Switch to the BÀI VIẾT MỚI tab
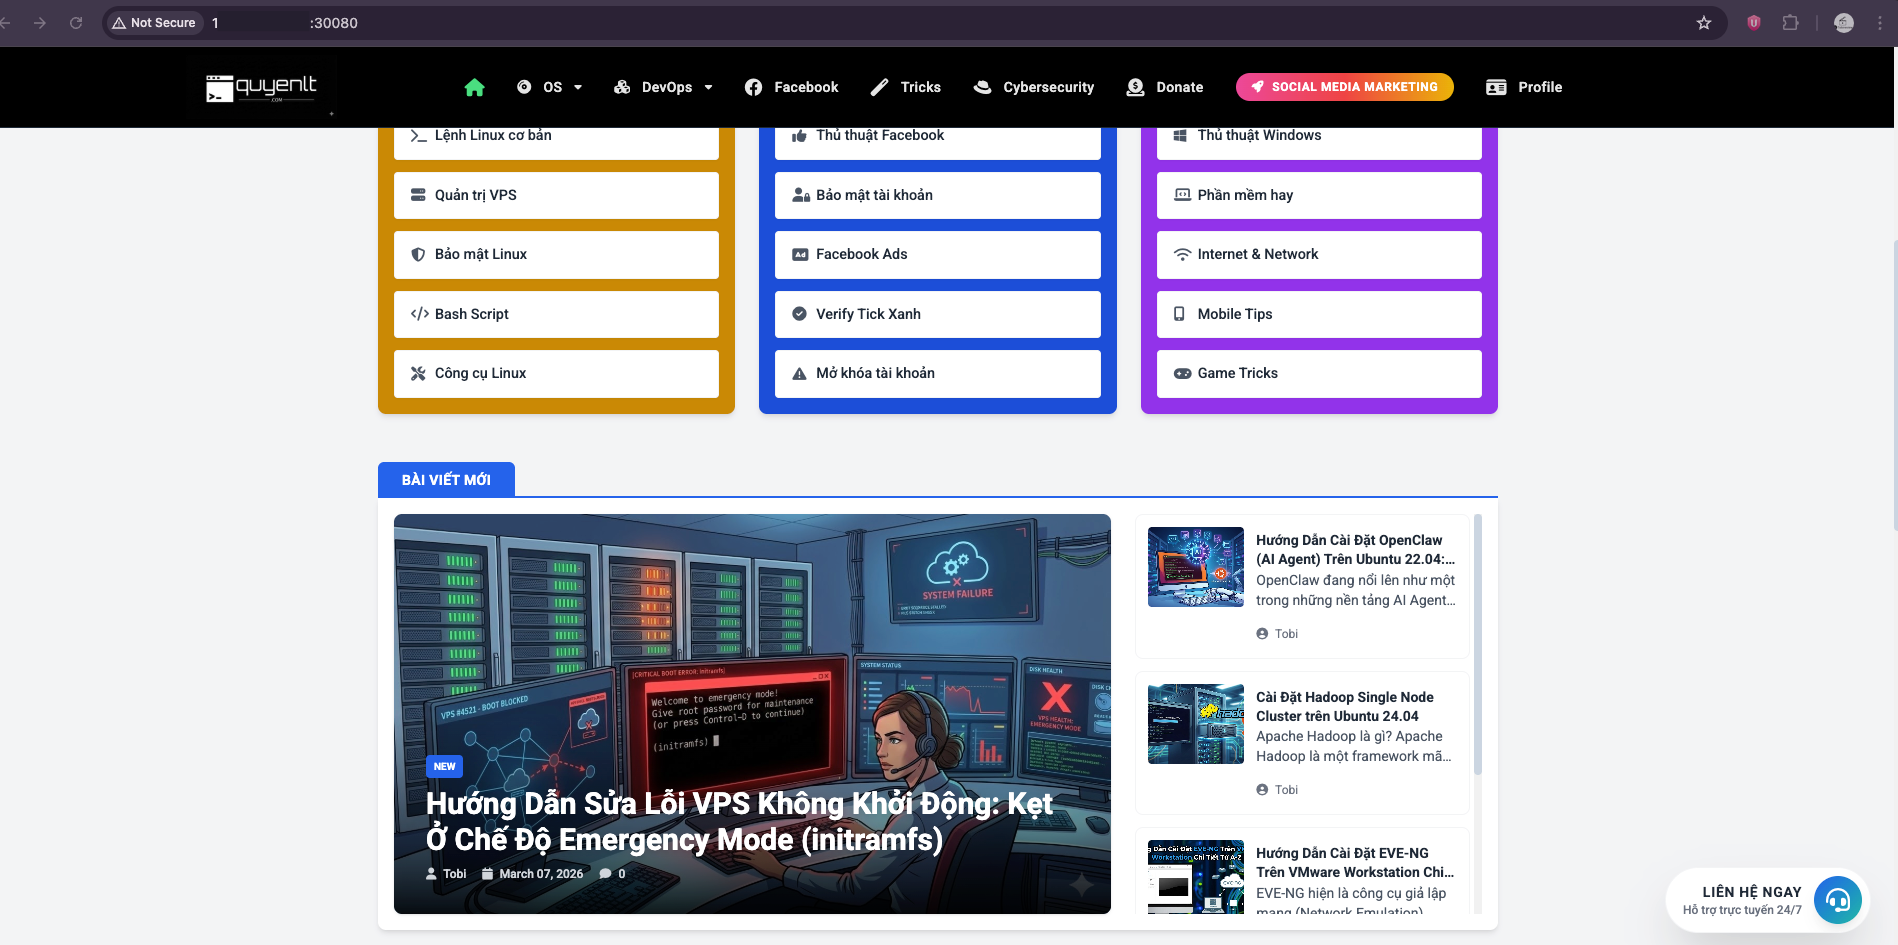 click(x=446, y=480)
